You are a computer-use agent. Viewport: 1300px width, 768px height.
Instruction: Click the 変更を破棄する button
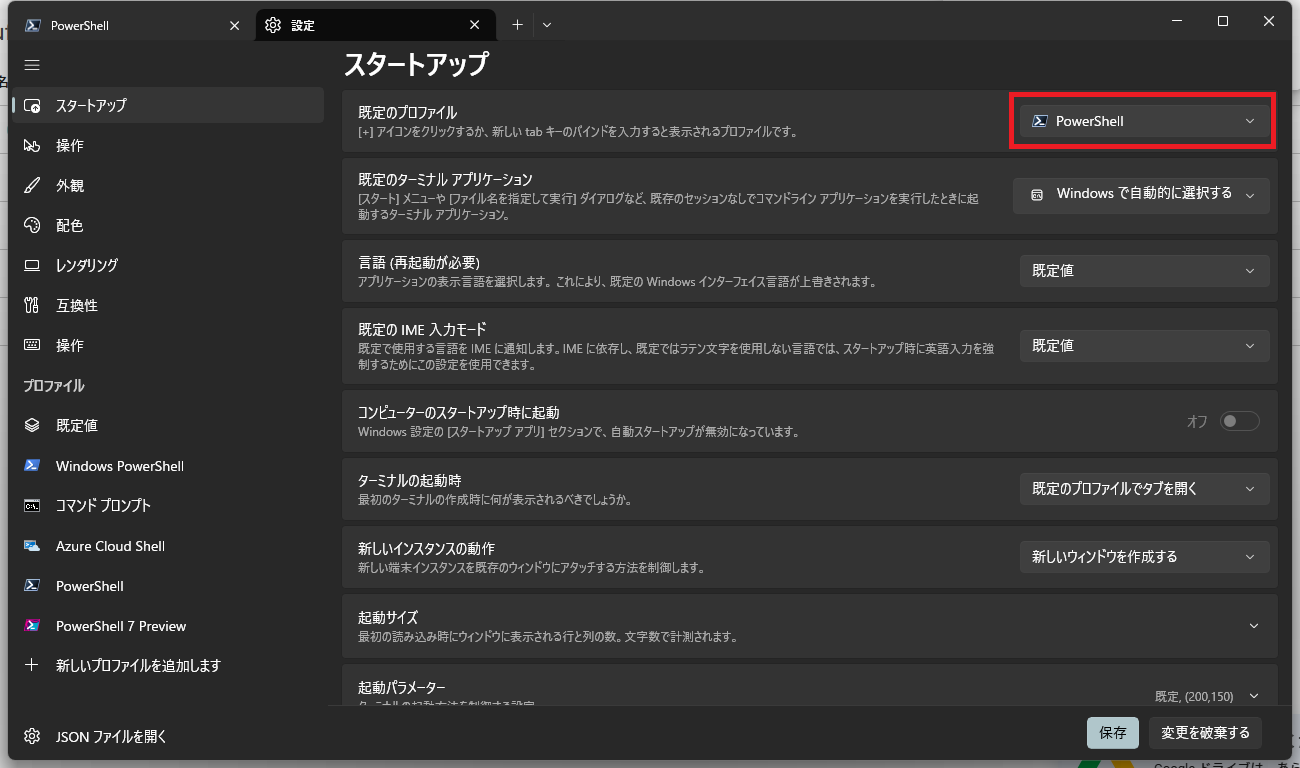[1205, 733]
